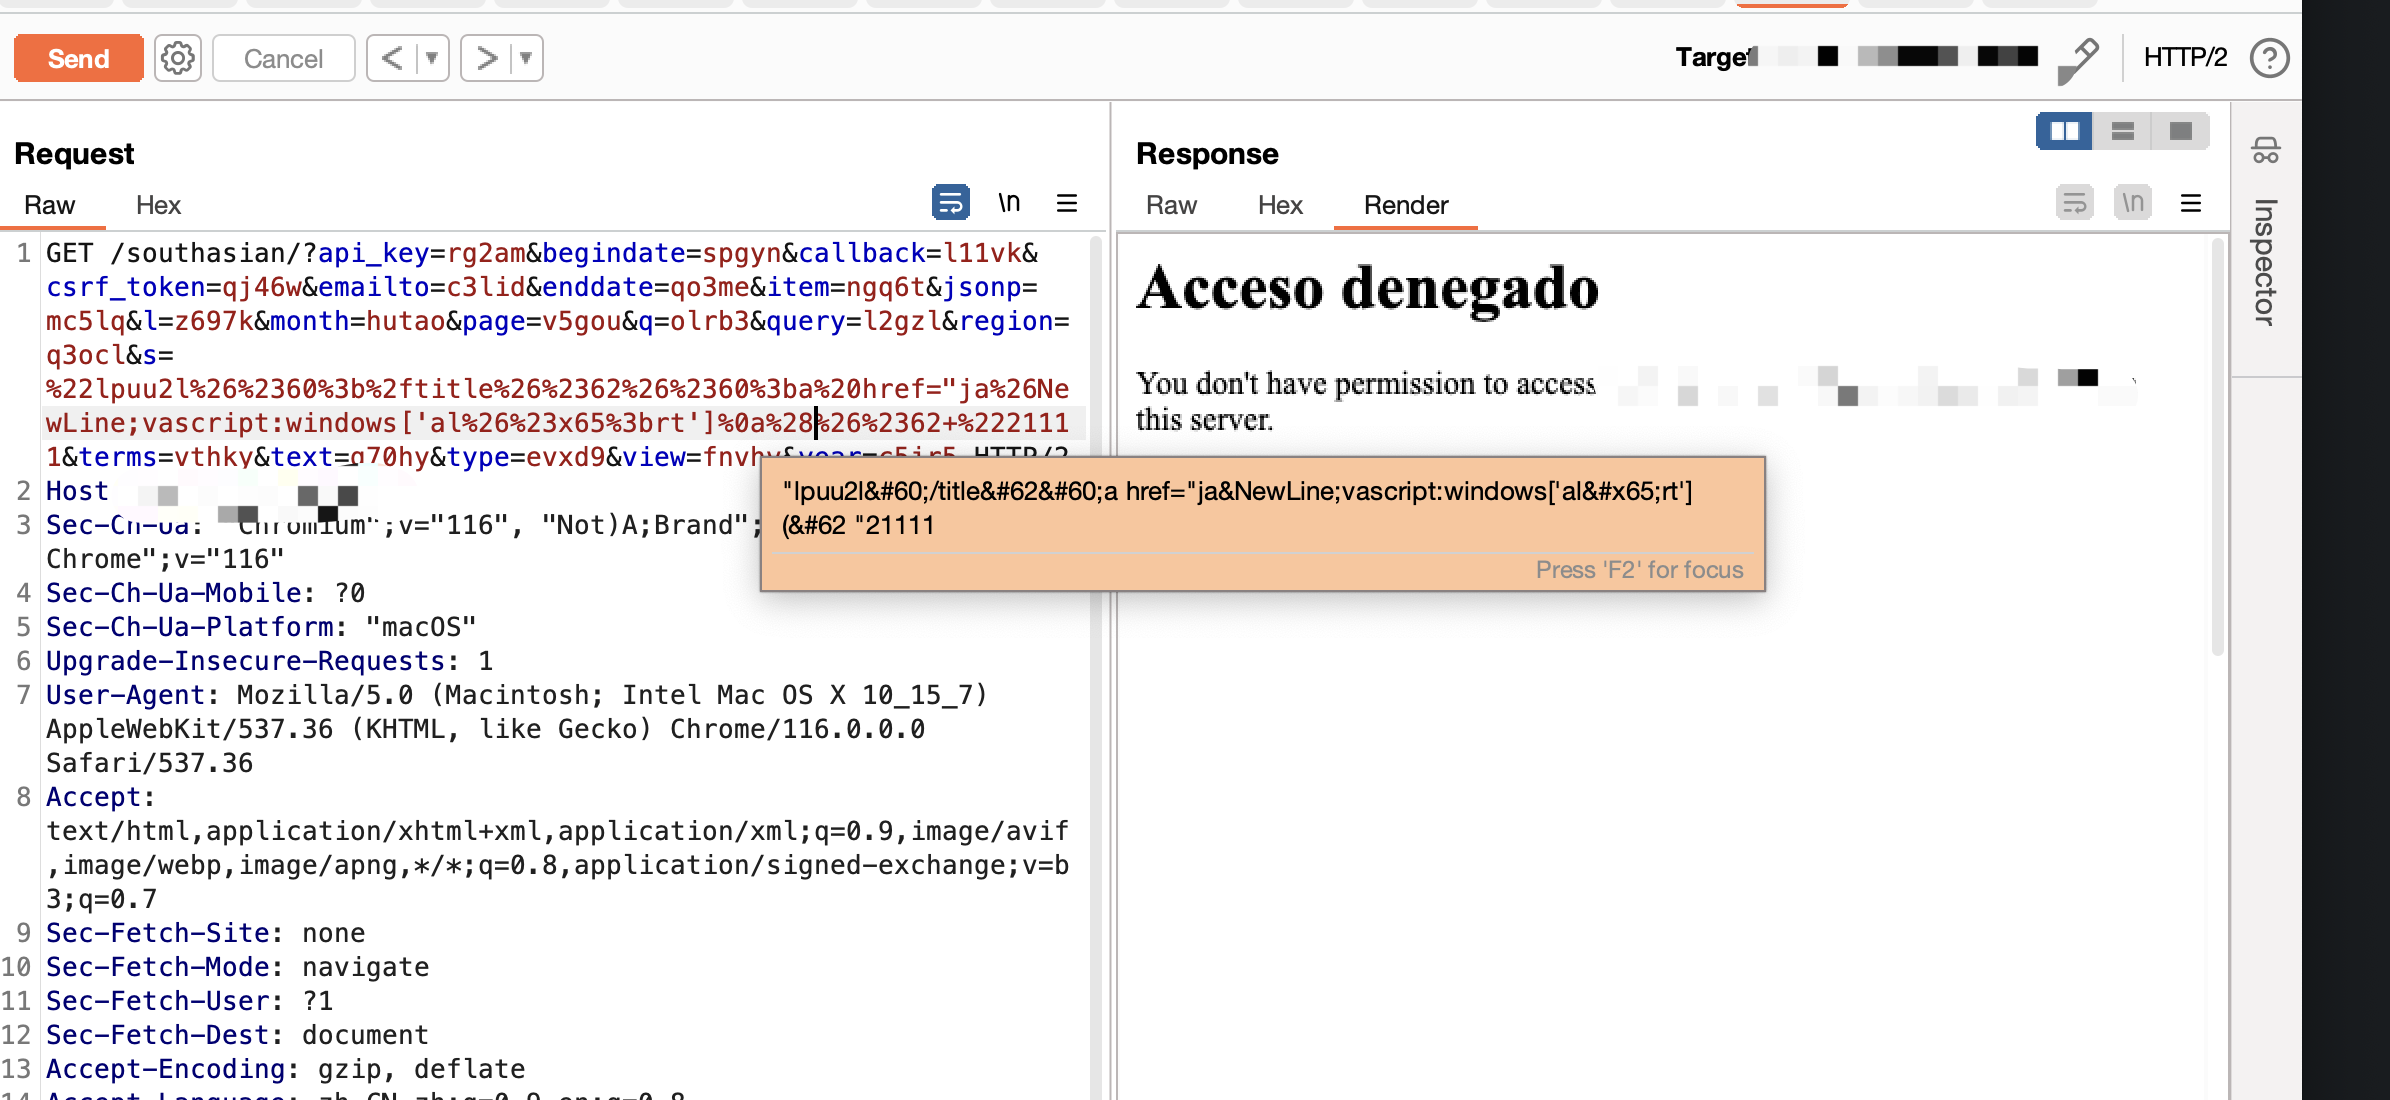Screen dimensions: 2390x1100
Task: Toggle line wrap in the request editor
Action: (x=950, y=203)
